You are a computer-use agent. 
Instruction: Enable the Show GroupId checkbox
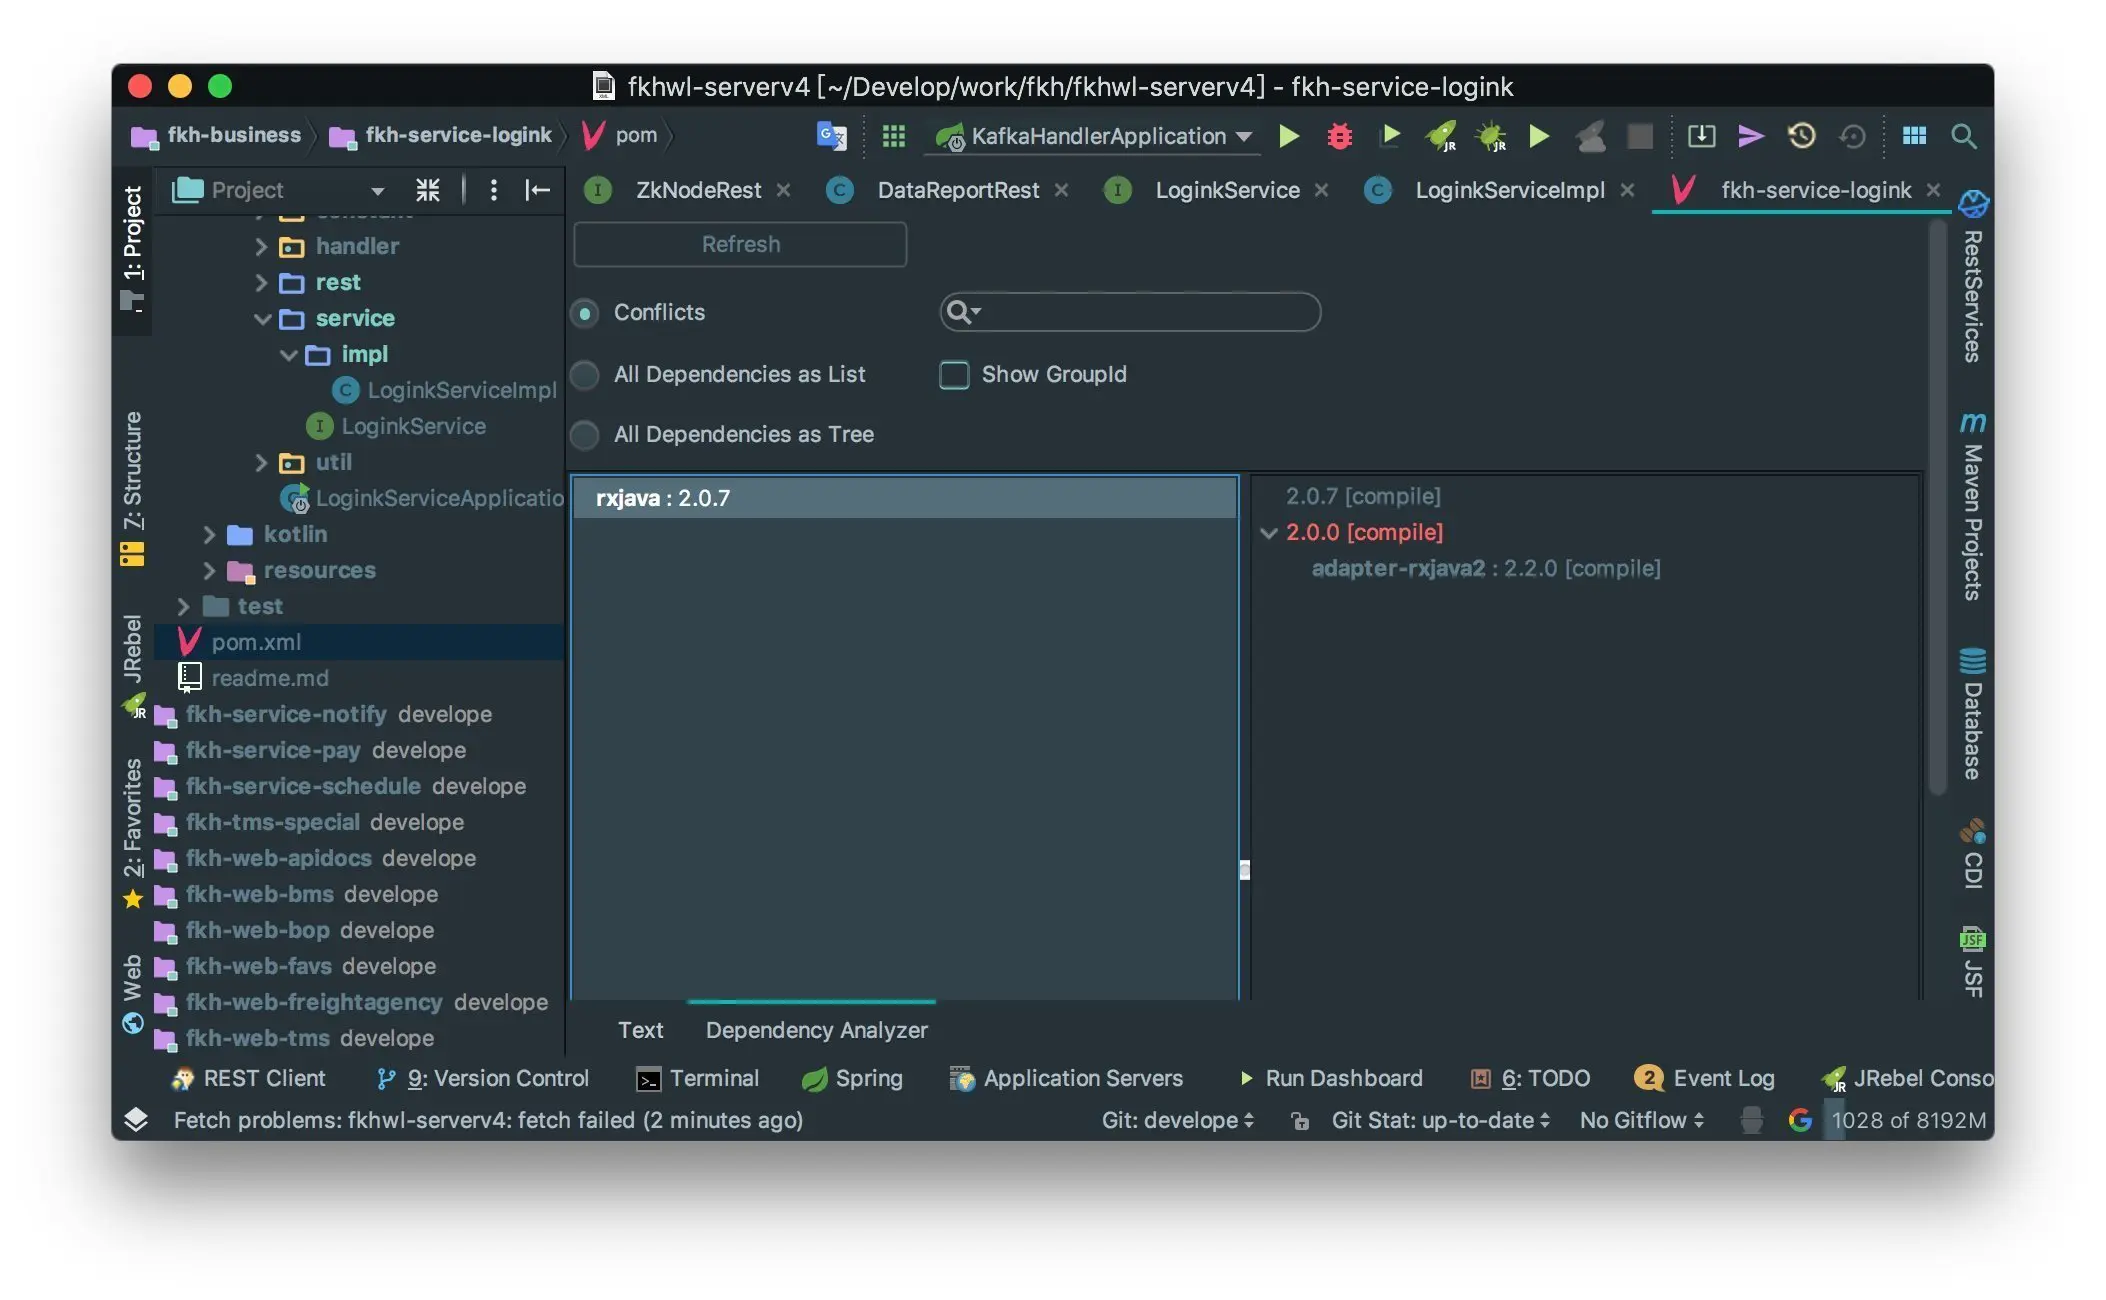click(954, 375)
